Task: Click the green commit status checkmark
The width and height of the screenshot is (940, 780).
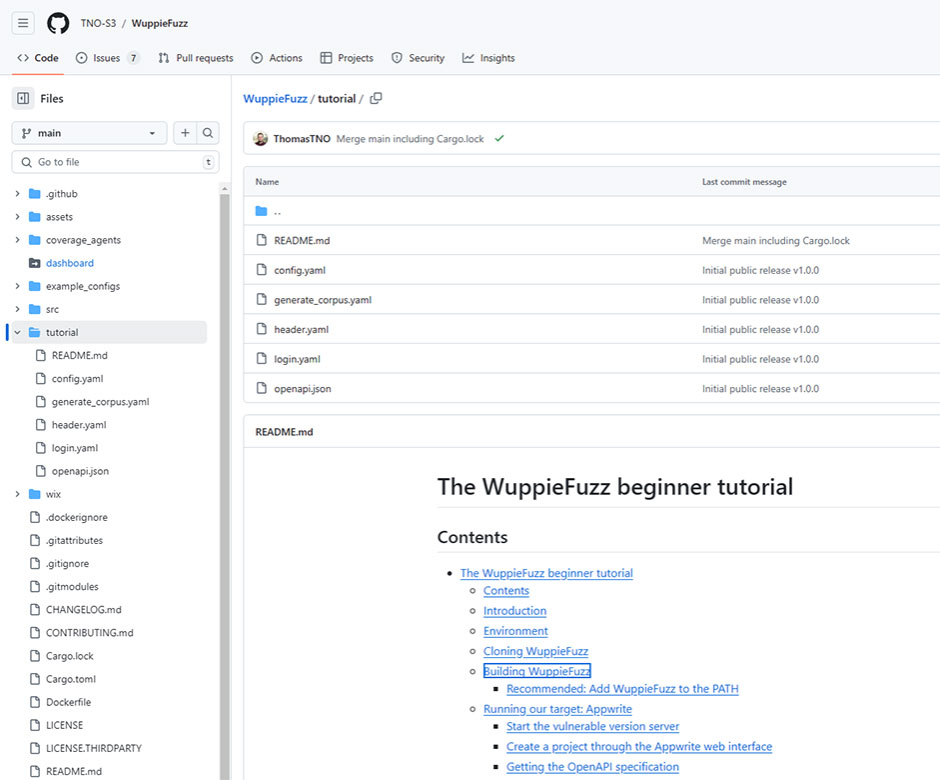Action: (499, 139)
